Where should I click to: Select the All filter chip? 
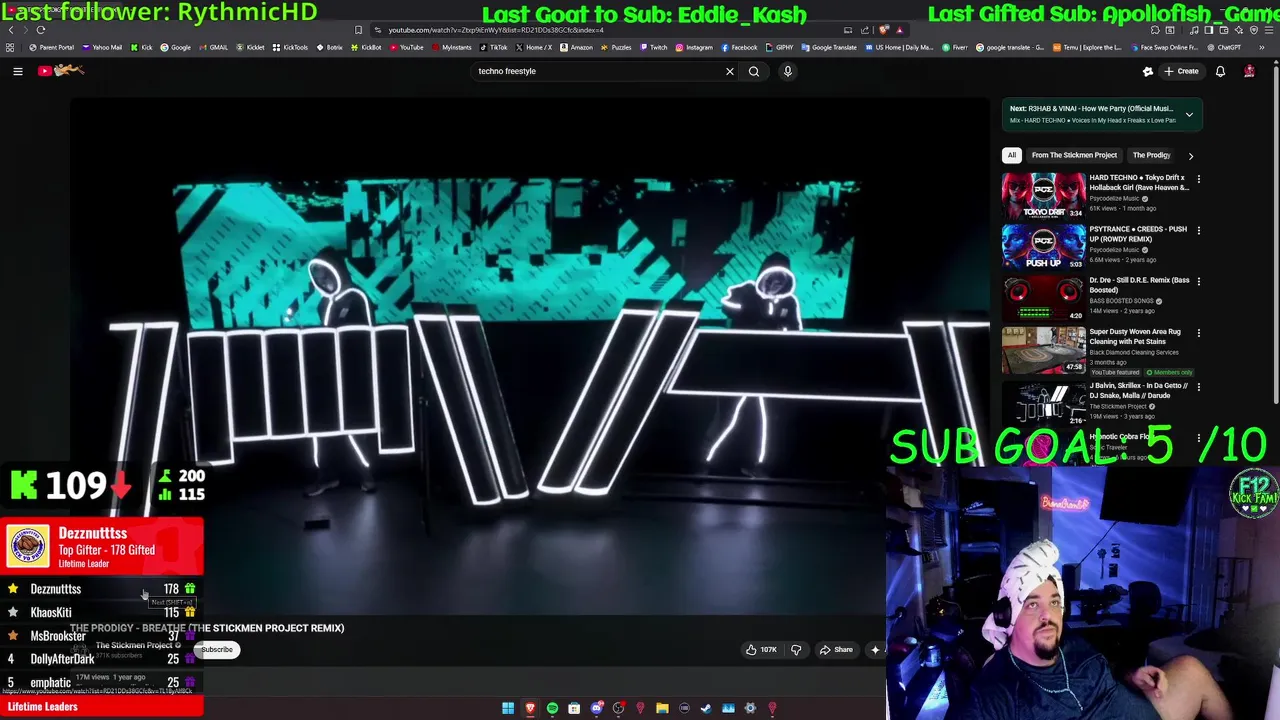click(x=1012, y=155)
